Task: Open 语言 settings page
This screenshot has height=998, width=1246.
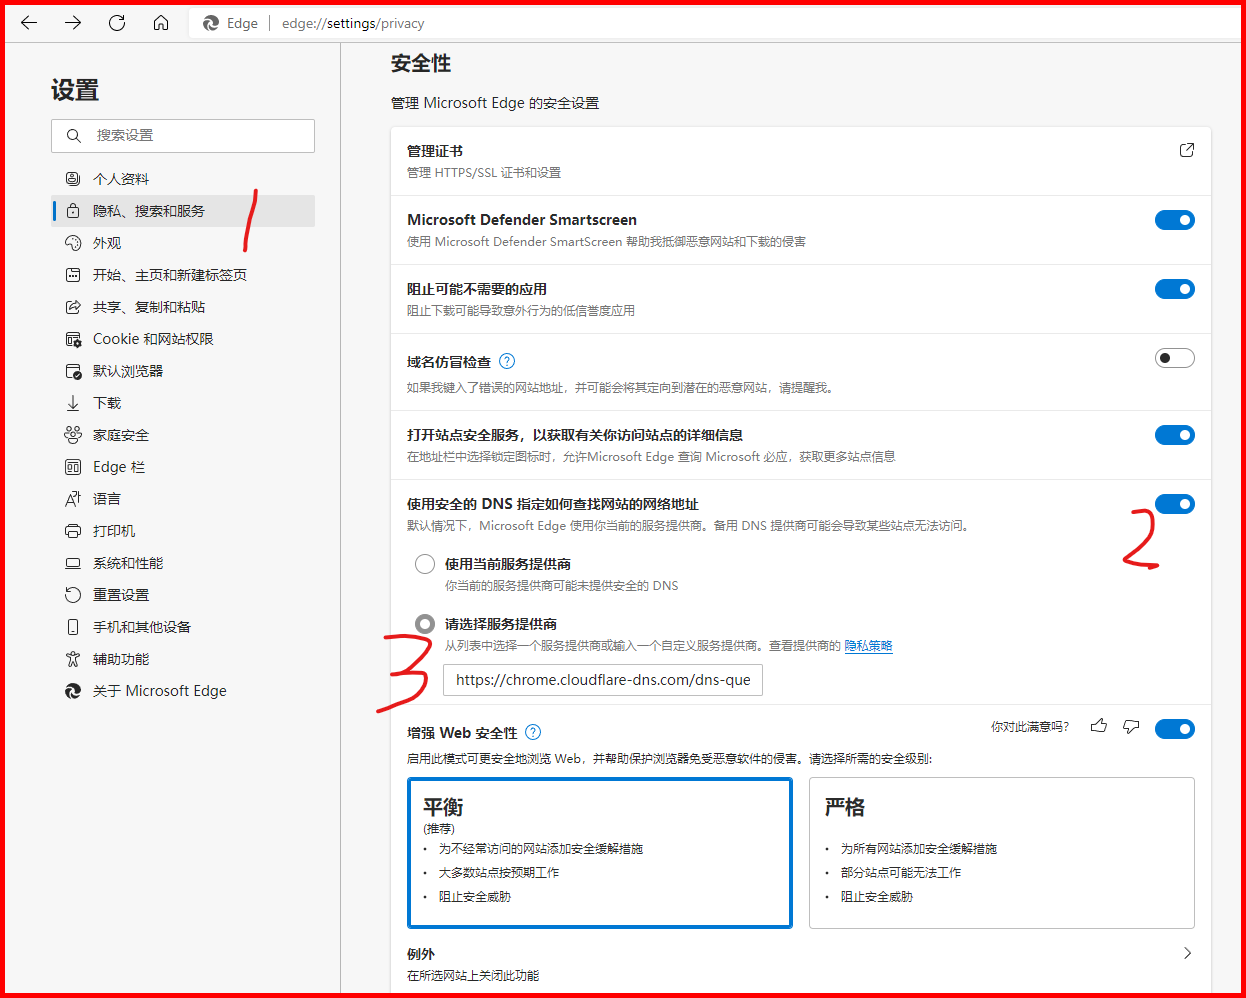Action: coord(183,499)
